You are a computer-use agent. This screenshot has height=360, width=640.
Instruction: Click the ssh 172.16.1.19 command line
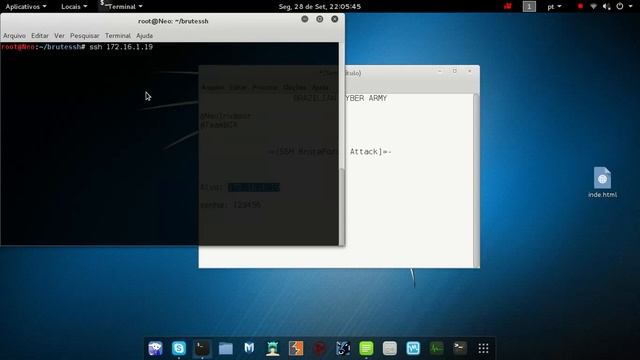click(x=77, y=47)
